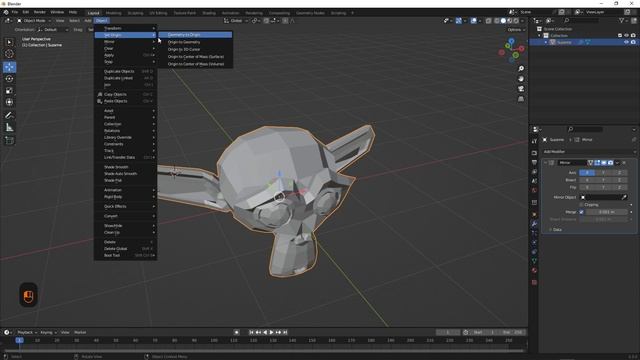Screen dimensions: 640x360
Task: Click Duplicate Objects menu entry
Action: point(125,71)
